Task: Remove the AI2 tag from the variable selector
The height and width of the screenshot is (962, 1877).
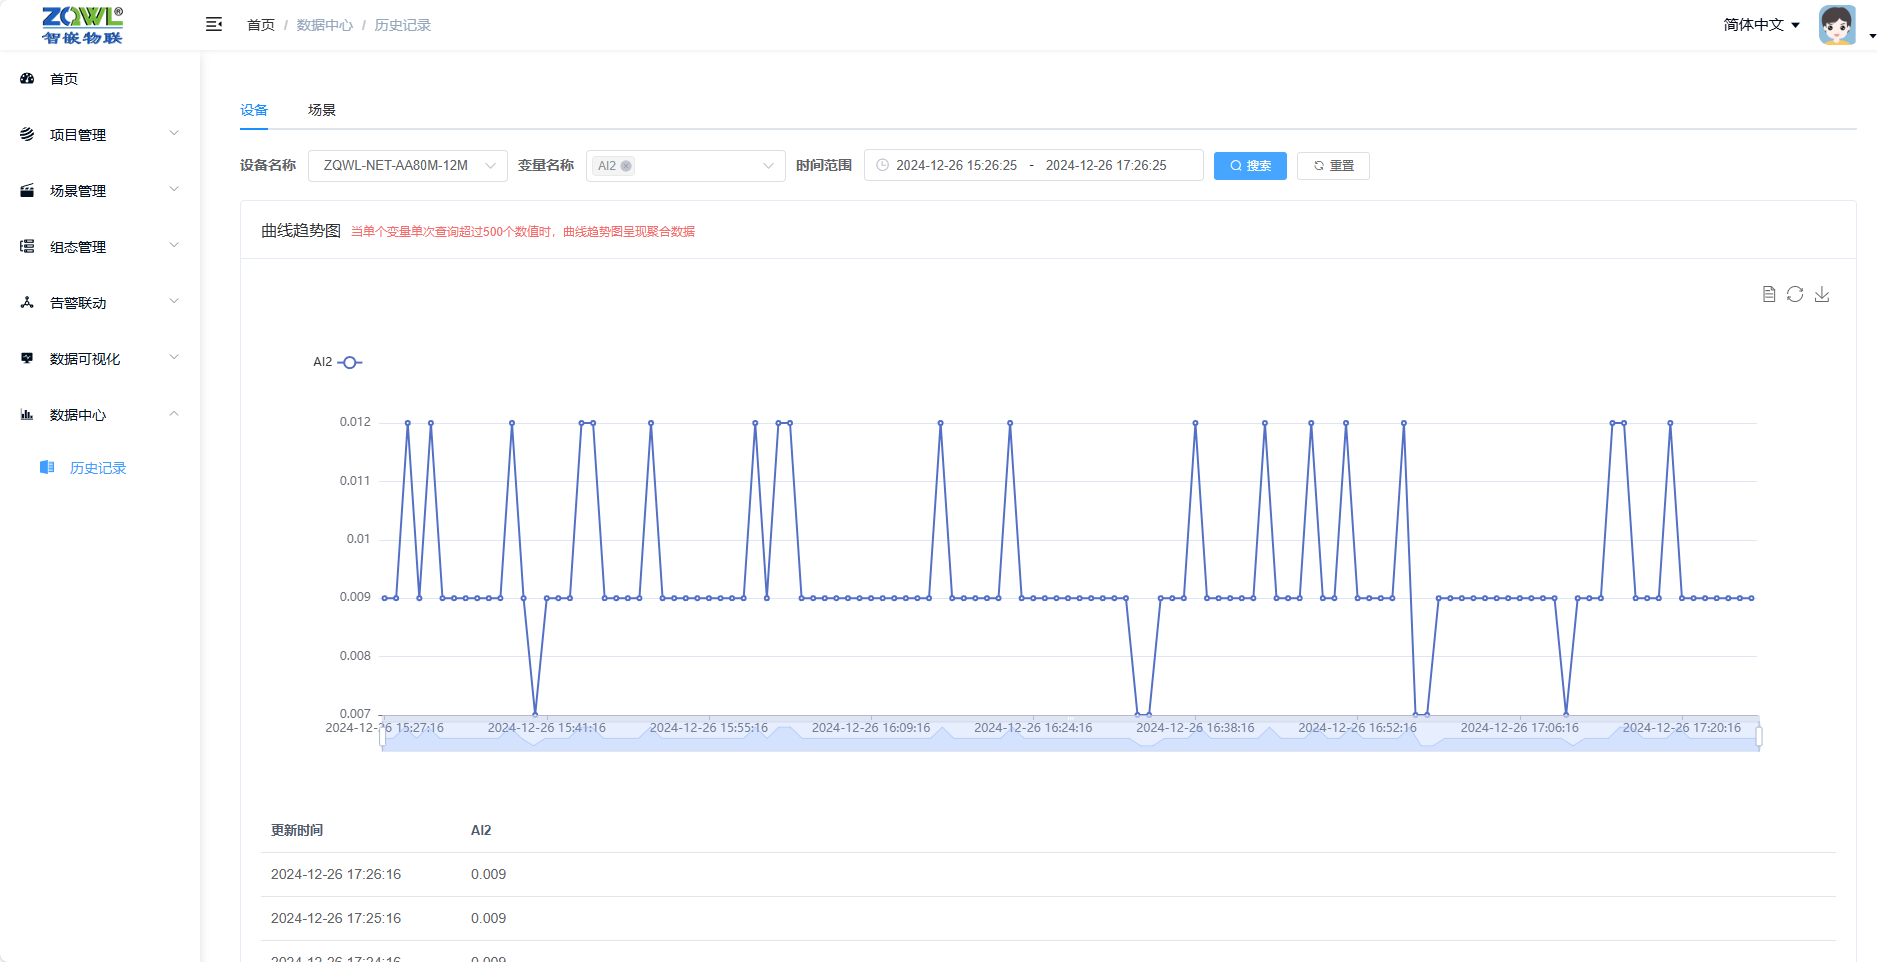Action: point(627,166)
